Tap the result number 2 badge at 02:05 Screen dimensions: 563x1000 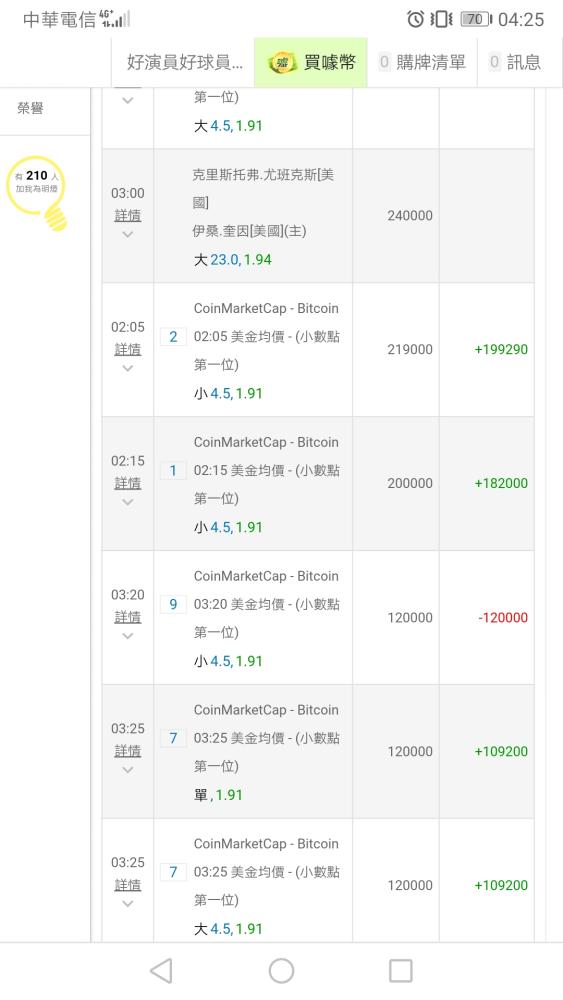pyautogui.click(x=173, y=337)
